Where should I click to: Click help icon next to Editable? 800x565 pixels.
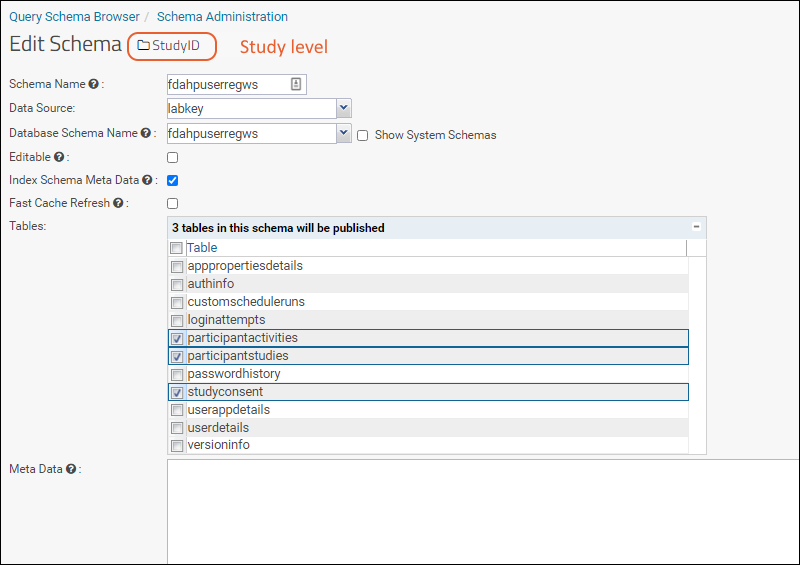coord(59,157)
